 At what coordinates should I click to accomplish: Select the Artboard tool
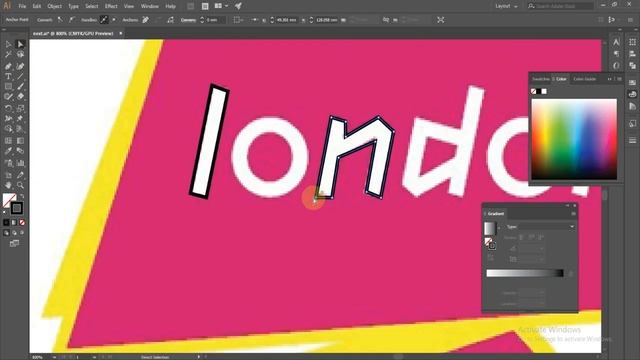pyautogui.click(x=8, y=175)
